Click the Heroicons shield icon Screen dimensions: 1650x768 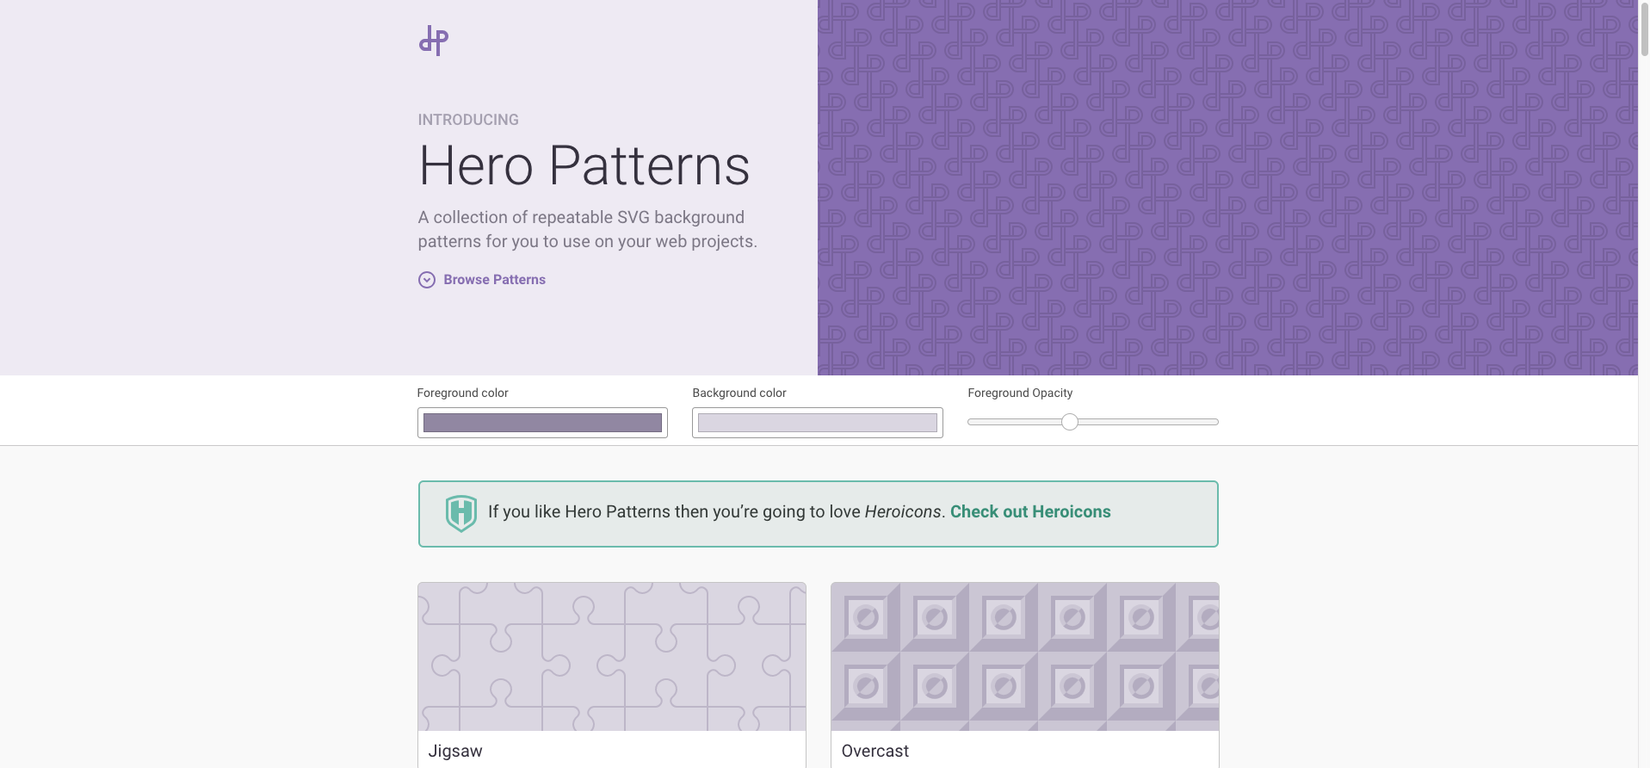[x=461, y=513]
